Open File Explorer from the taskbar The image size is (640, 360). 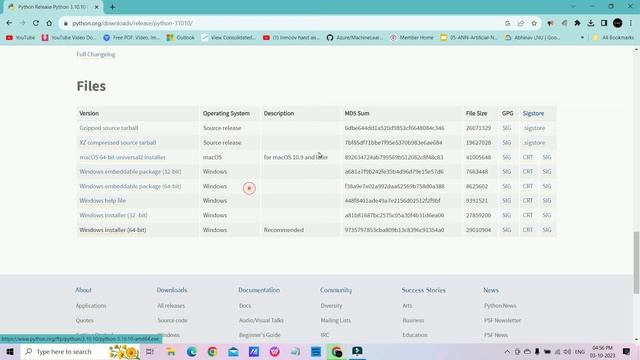[171, 351]
